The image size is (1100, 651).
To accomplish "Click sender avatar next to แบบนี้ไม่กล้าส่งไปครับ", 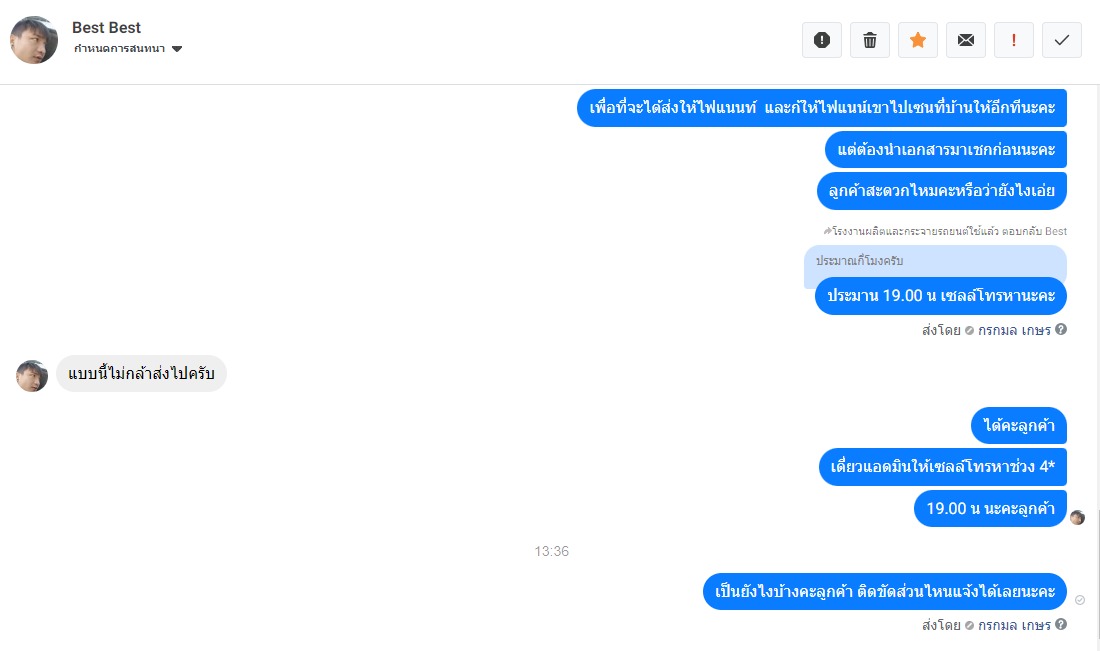I will [32, 376].
